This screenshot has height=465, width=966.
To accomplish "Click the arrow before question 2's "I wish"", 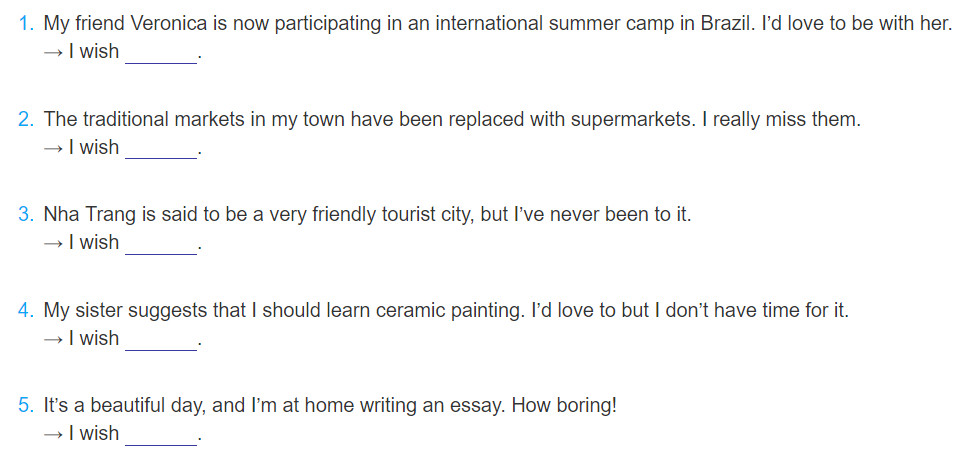I will pyautogui.click(x=53, y=148).
